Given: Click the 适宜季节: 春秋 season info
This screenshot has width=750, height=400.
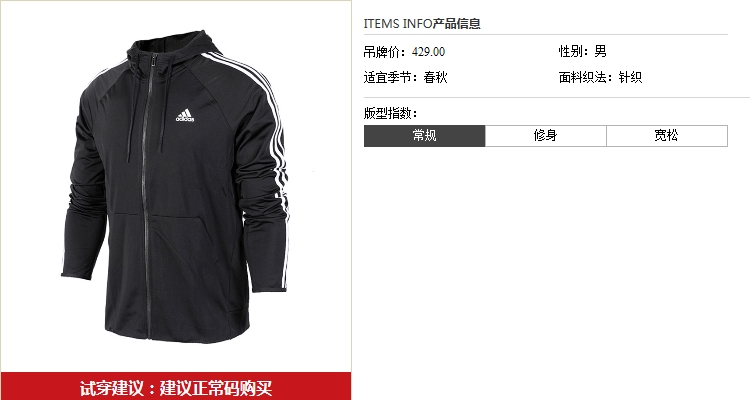Looking at the screenshot, I should [406, 77].
